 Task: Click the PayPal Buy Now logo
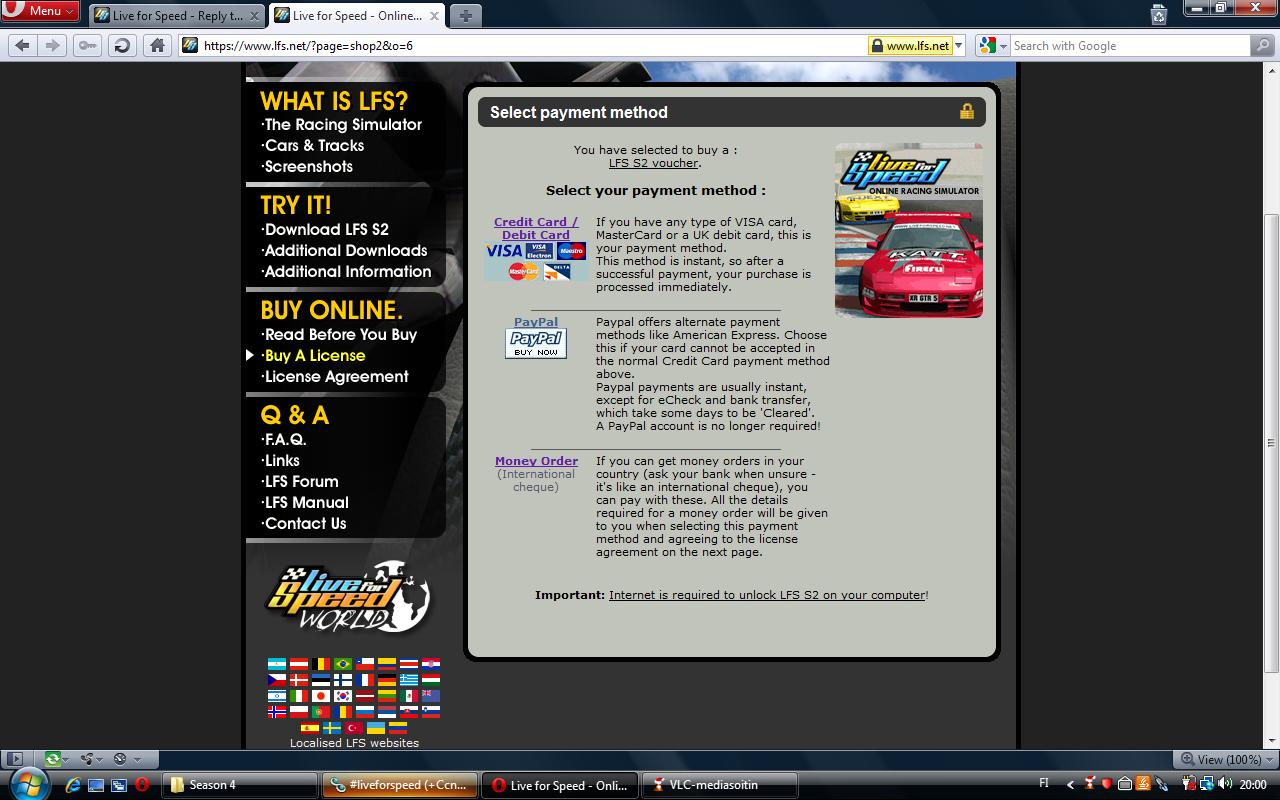click(x=536, y=343)
